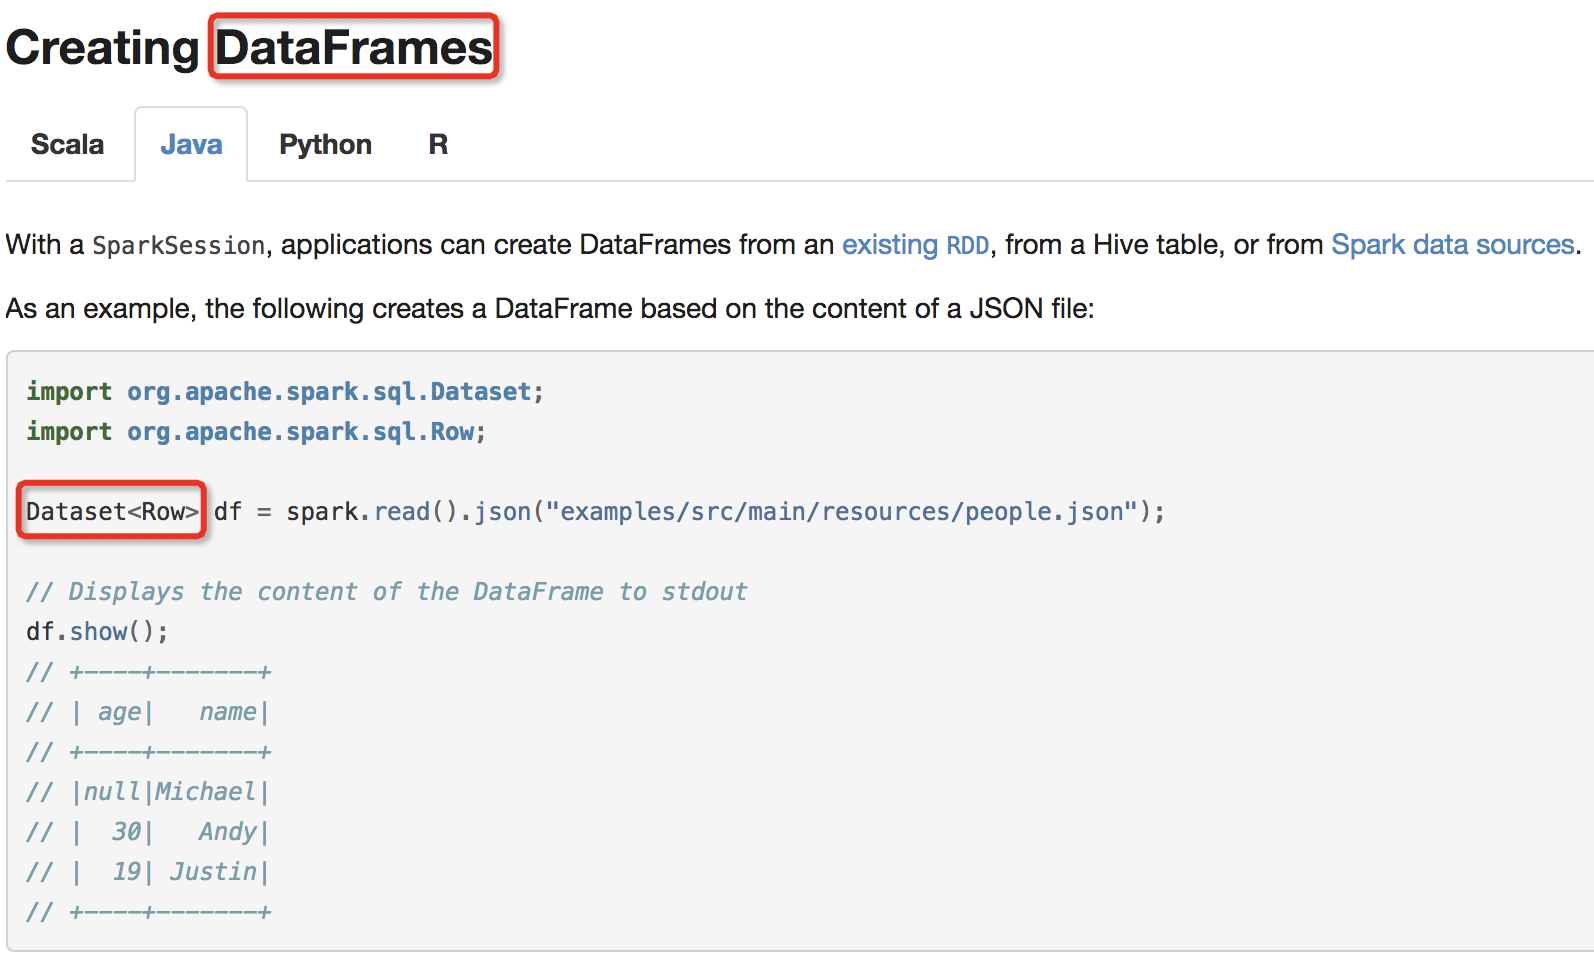The image size is (1594, 962).
Task: Follow the 'existing RDD' link
Action: pyautogui.click(x=915, y=245)
